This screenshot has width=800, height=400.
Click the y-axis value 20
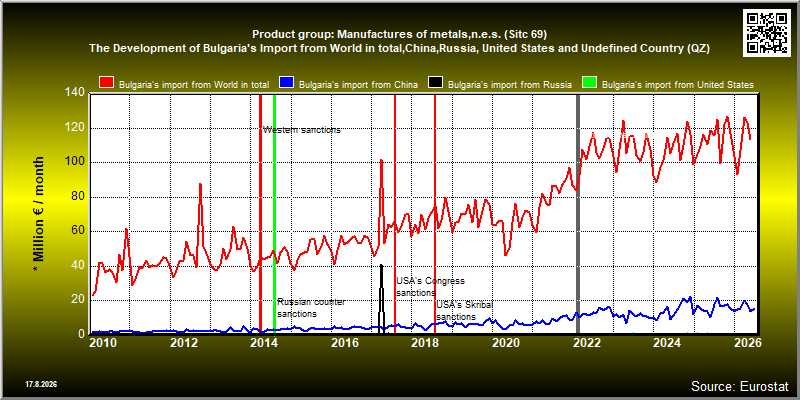78,300
